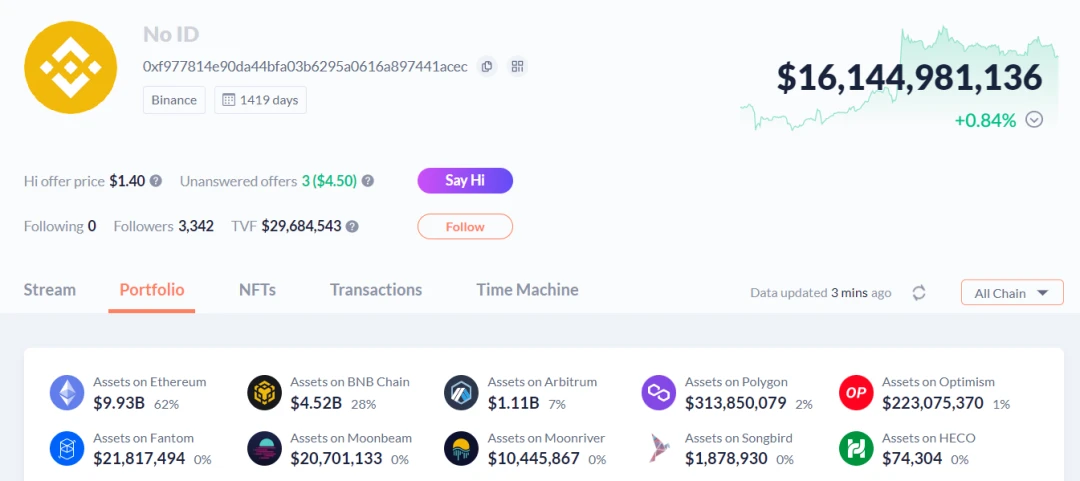
Task: Show the address QR code
Action: coord(517,67)
